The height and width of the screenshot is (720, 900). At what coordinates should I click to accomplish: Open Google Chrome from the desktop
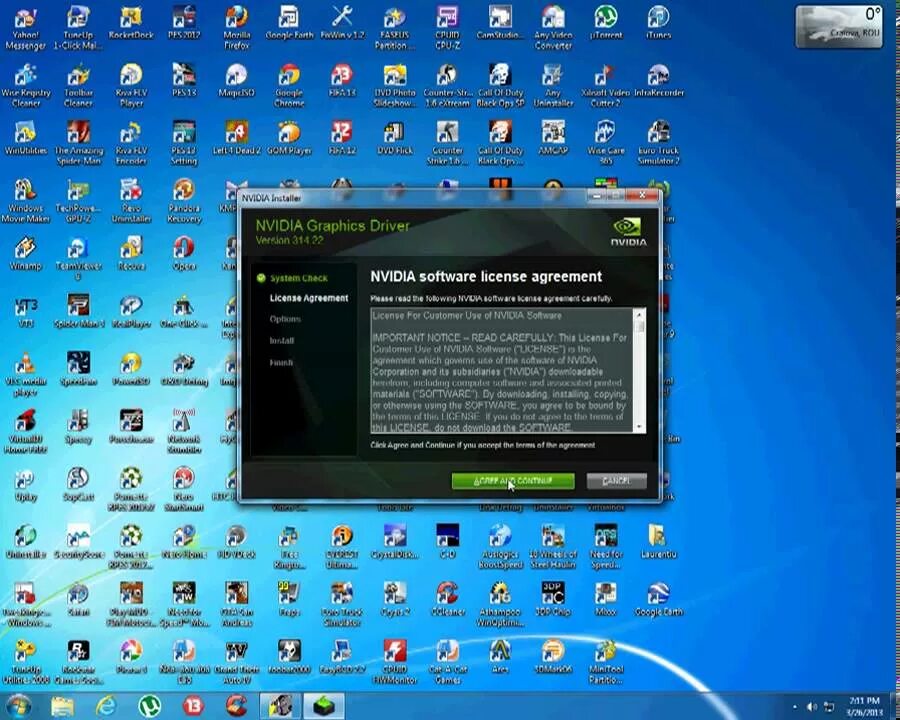coord(288,80)
